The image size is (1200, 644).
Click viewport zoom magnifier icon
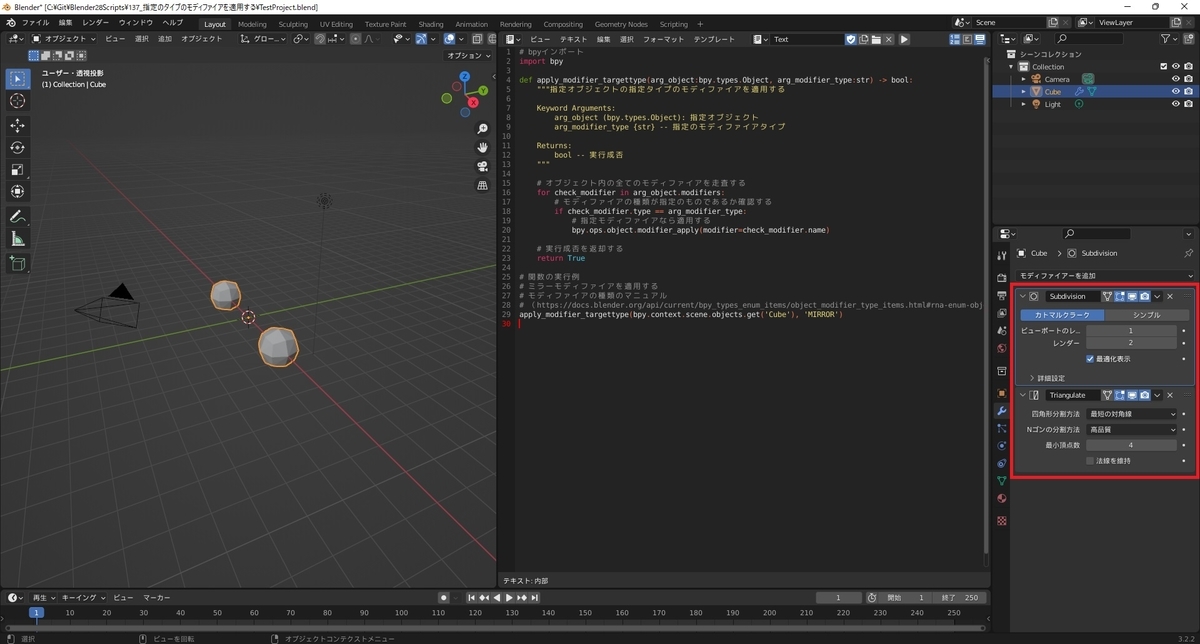[483, 129]
